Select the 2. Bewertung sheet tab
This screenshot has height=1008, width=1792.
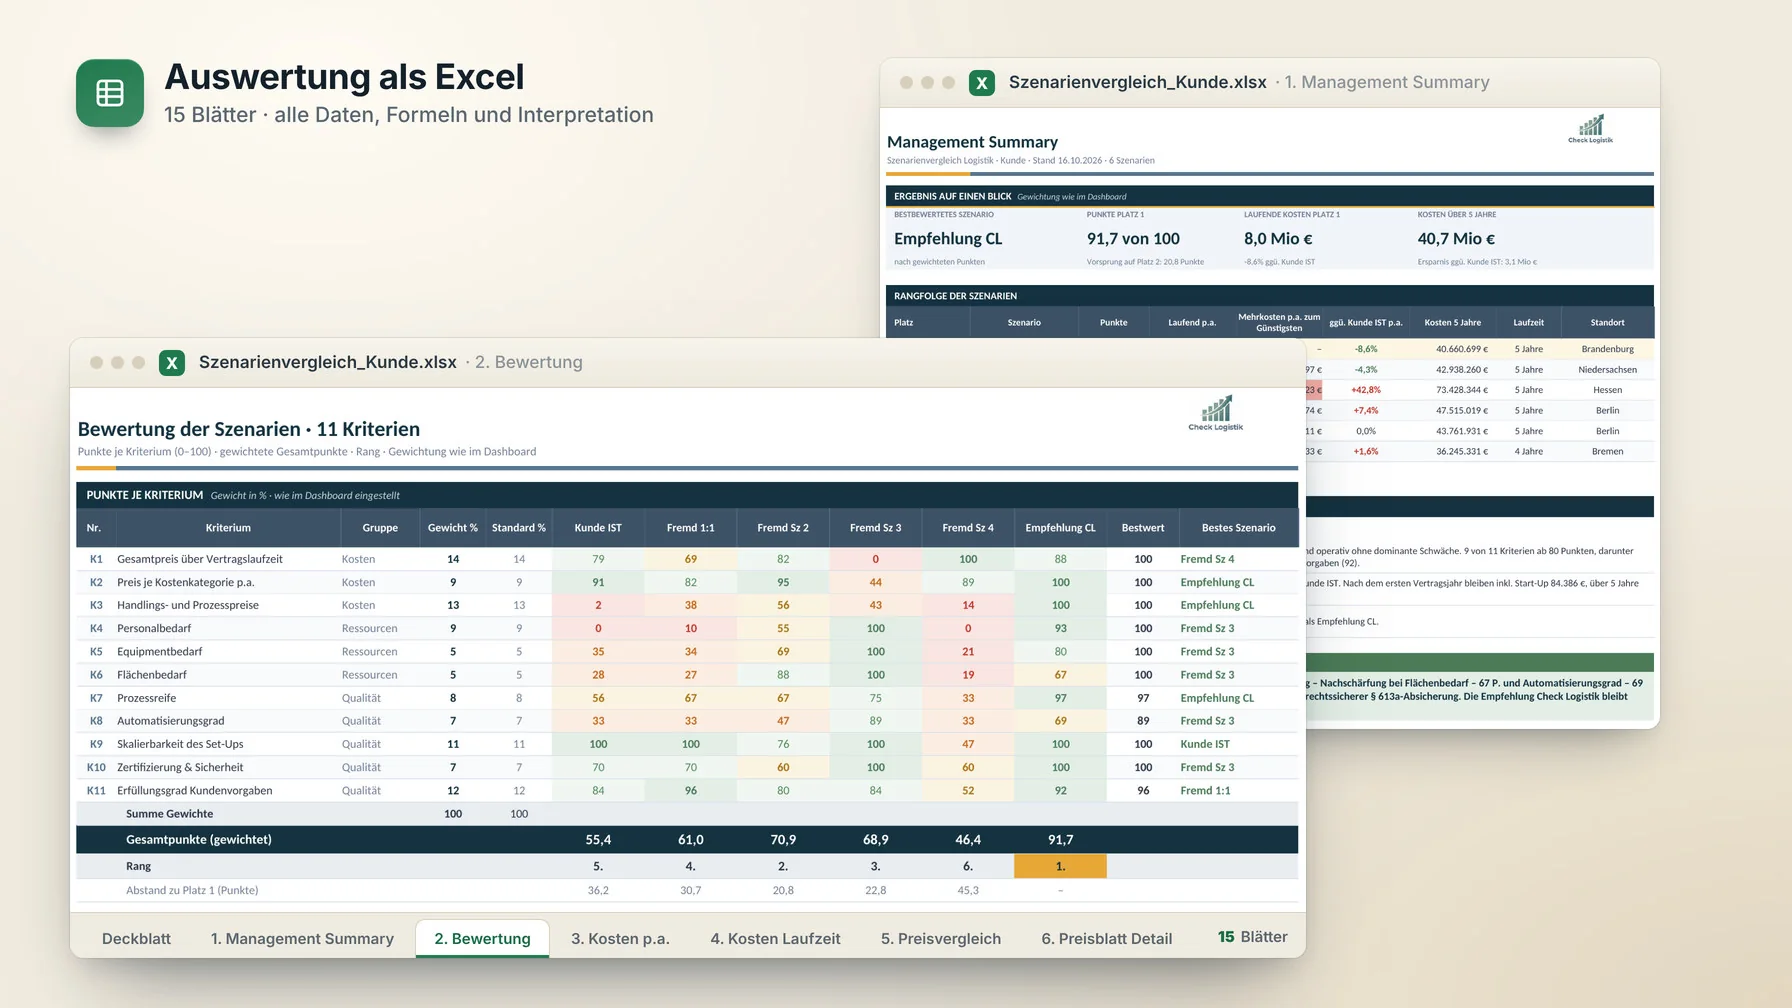(x=482, y=939)
